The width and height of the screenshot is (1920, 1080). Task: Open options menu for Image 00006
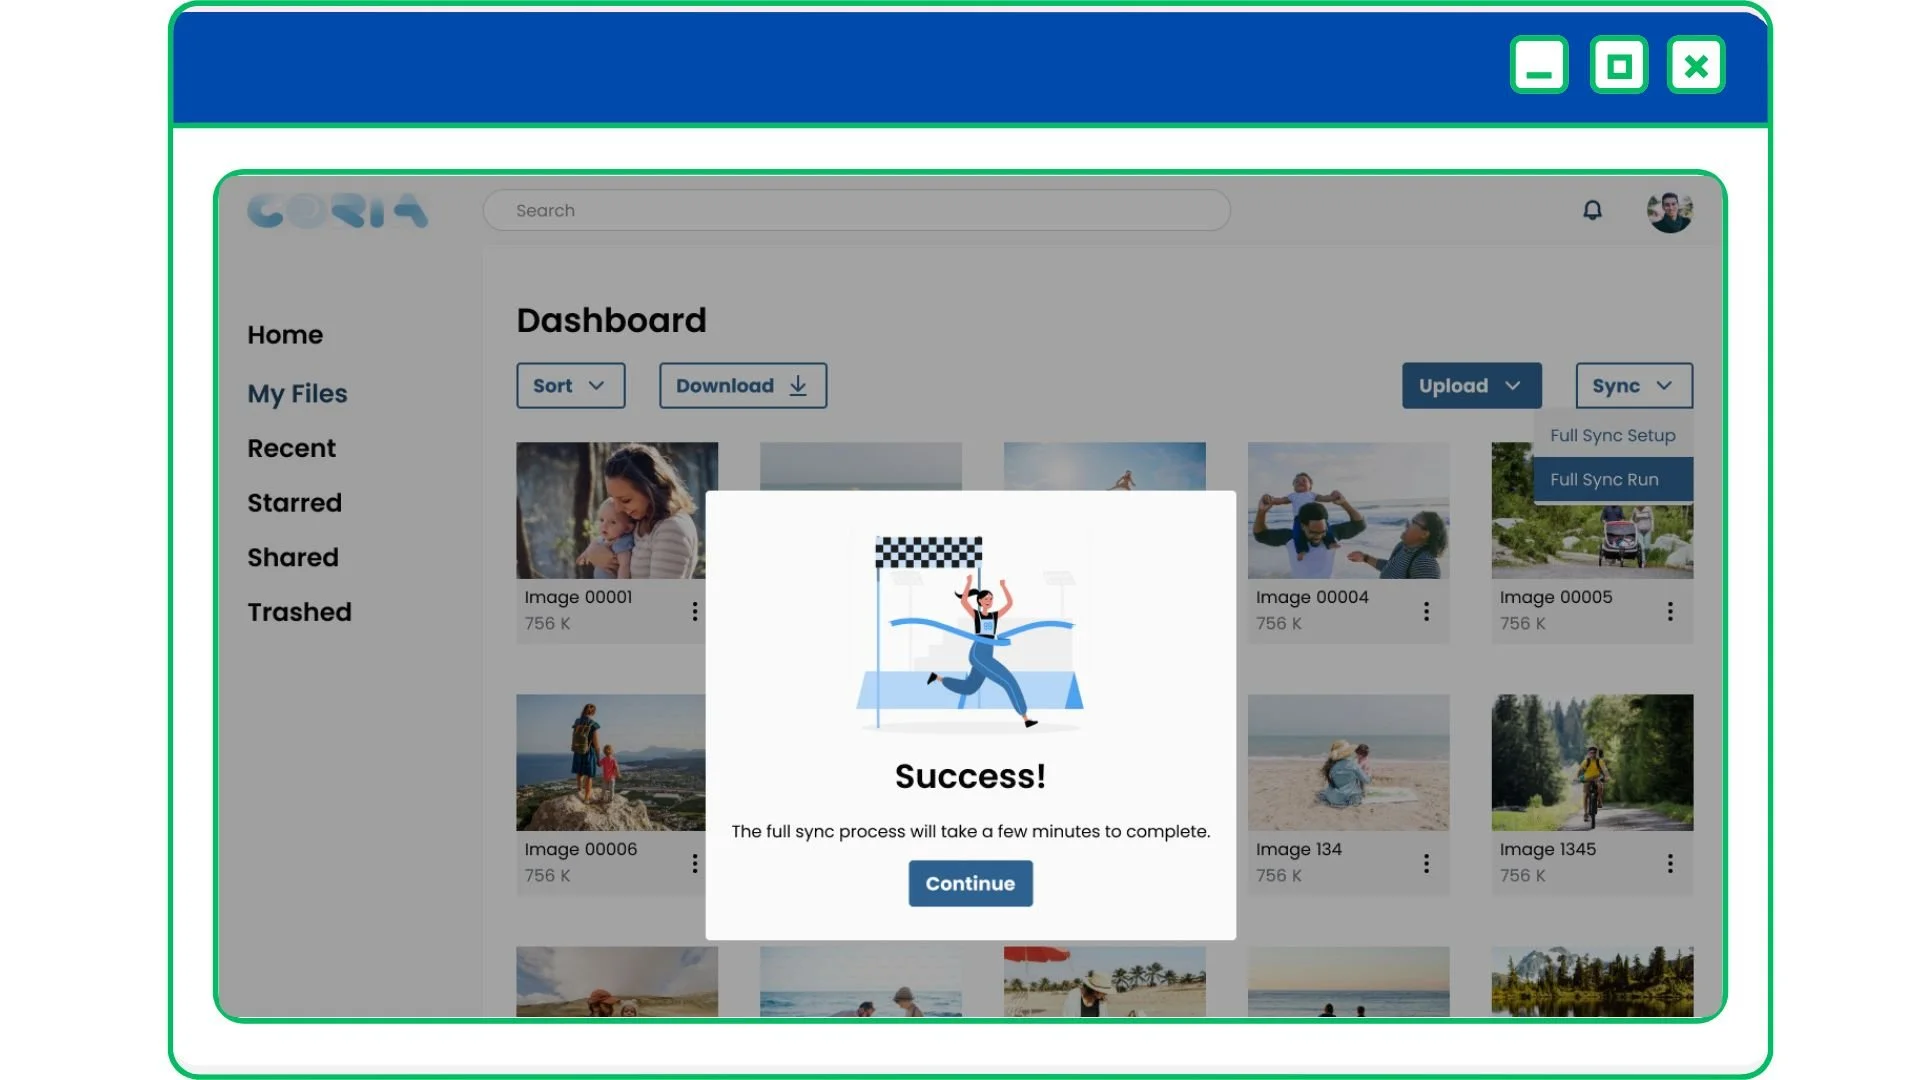[x=695, y=863]
